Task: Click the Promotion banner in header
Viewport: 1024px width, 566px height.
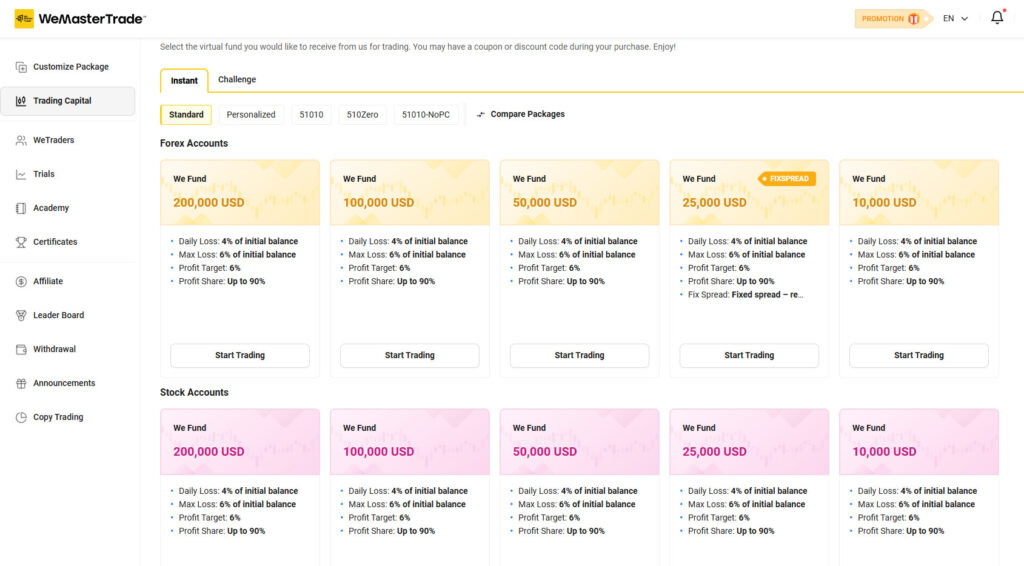Action: tap(891, 19)
